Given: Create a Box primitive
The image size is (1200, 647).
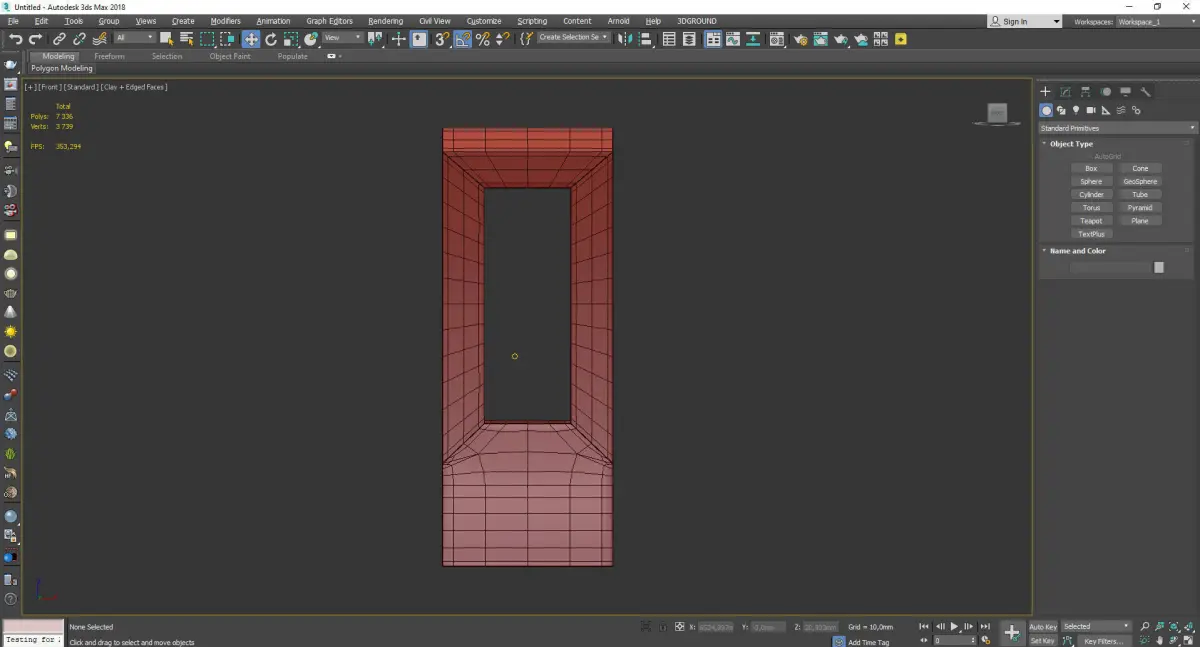Looking at the screenshot, I should 1091,168.
